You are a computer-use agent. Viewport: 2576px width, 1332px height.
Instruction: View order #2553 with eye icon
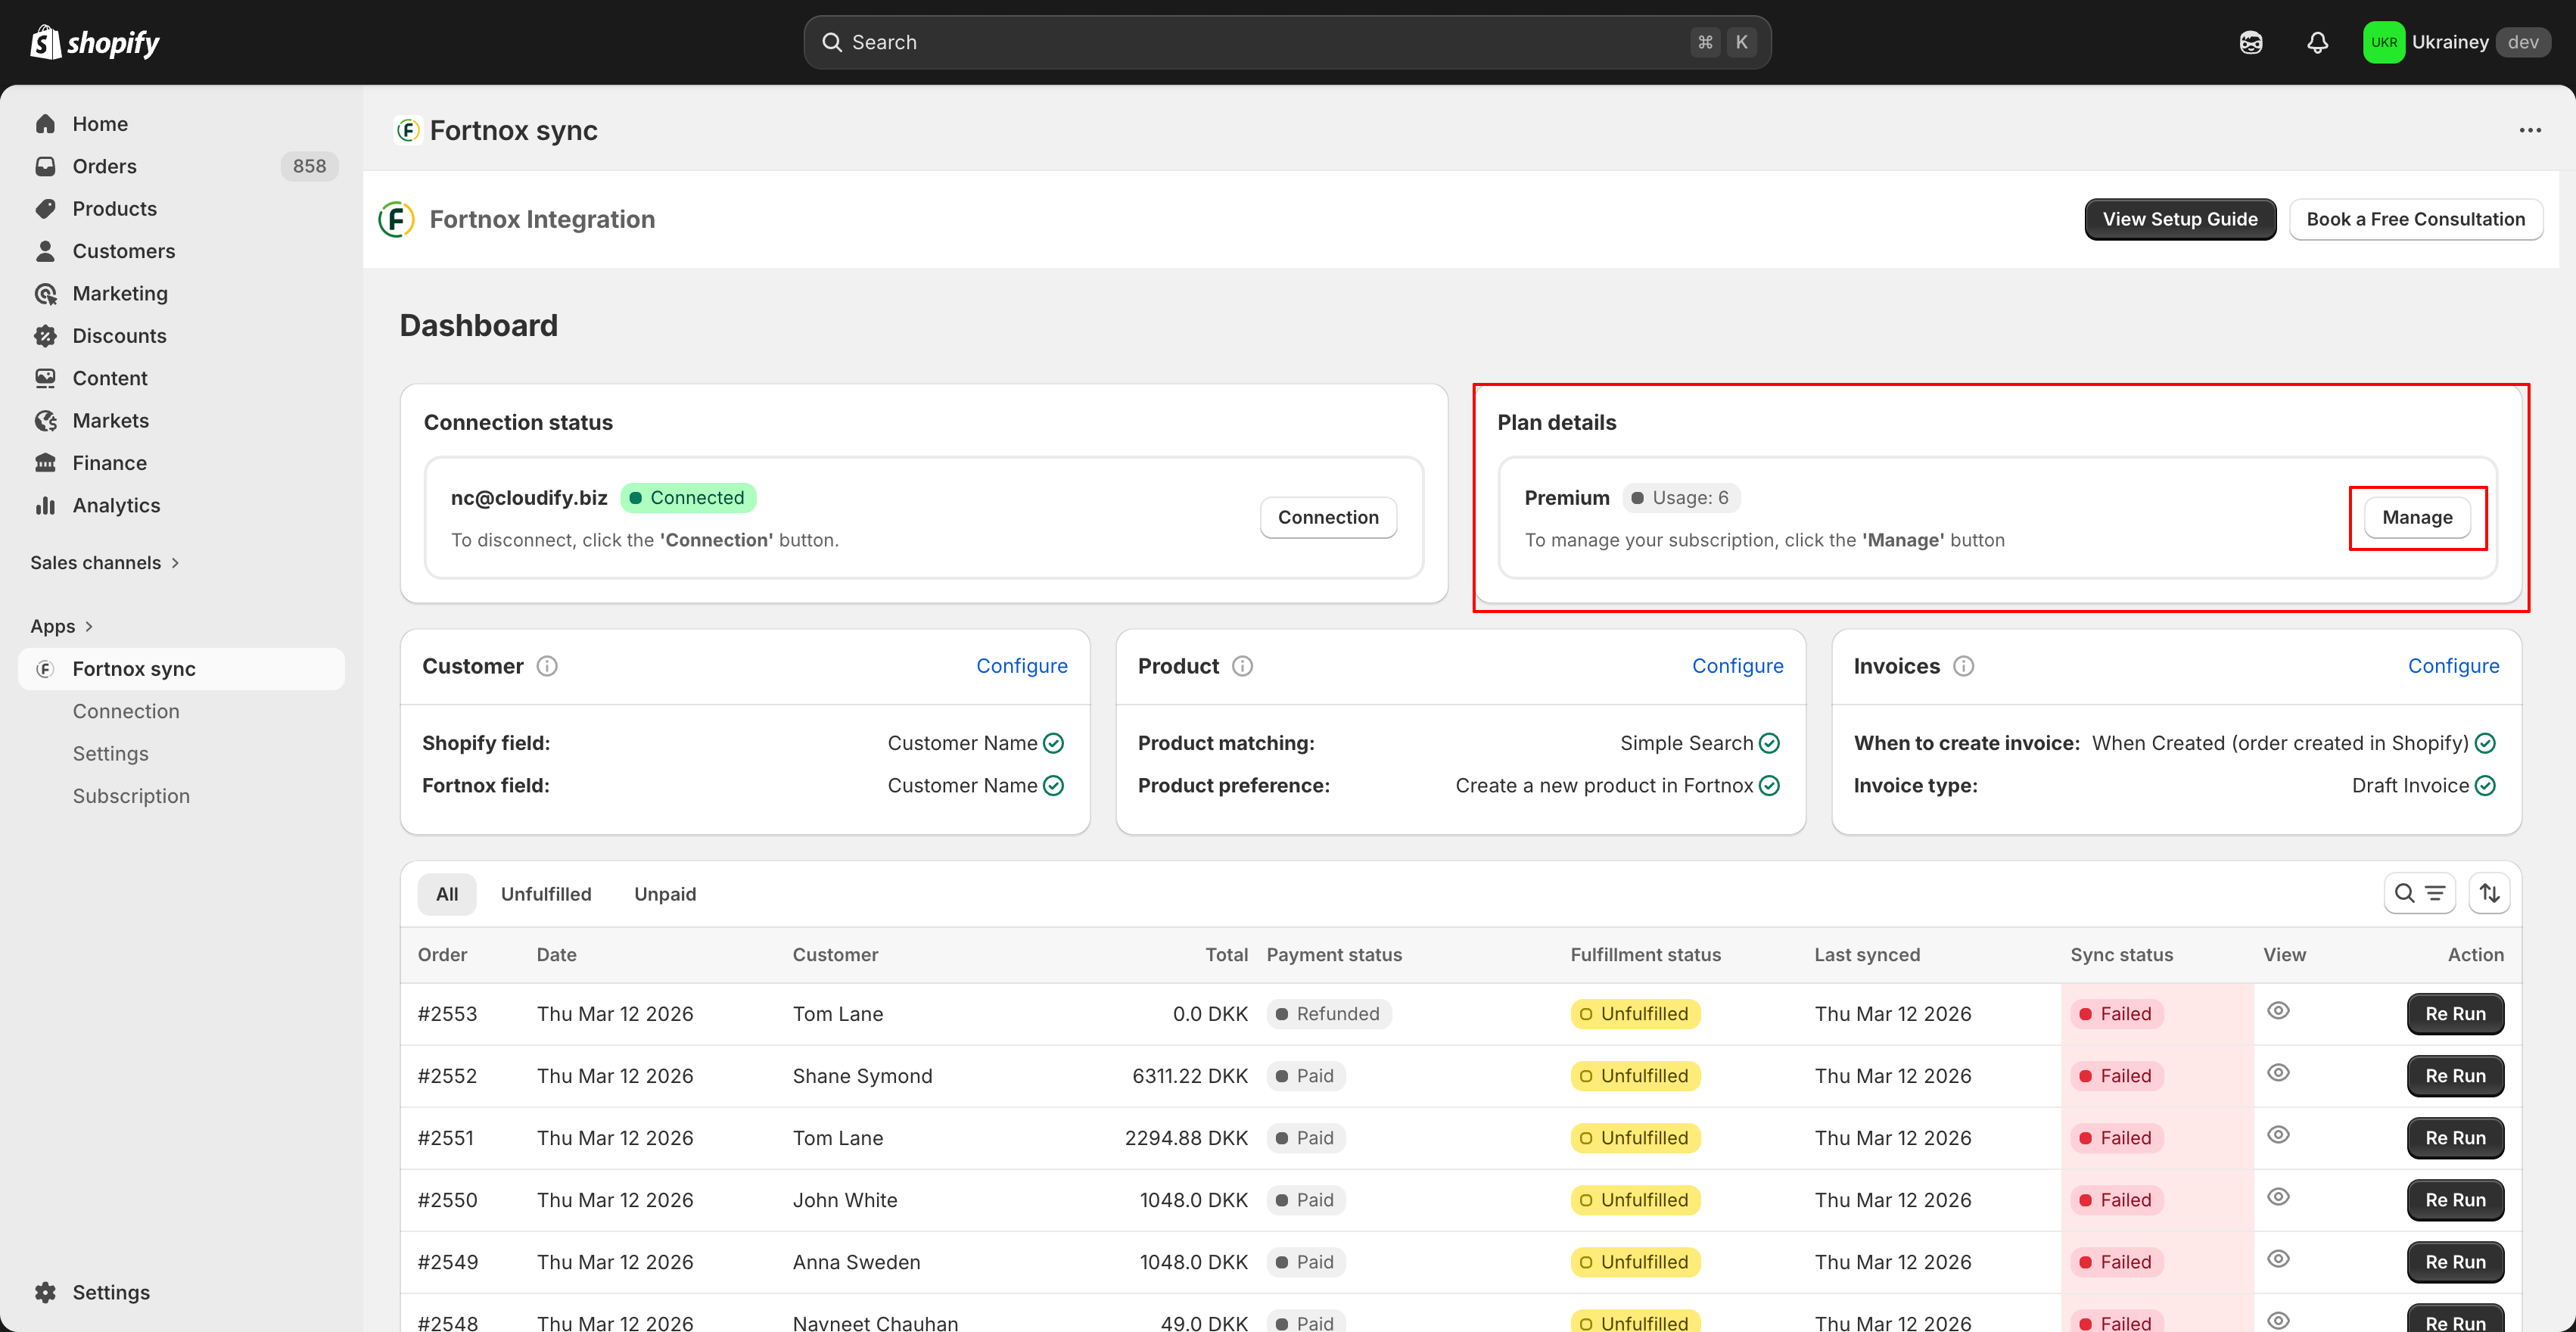[2278, 1011]
